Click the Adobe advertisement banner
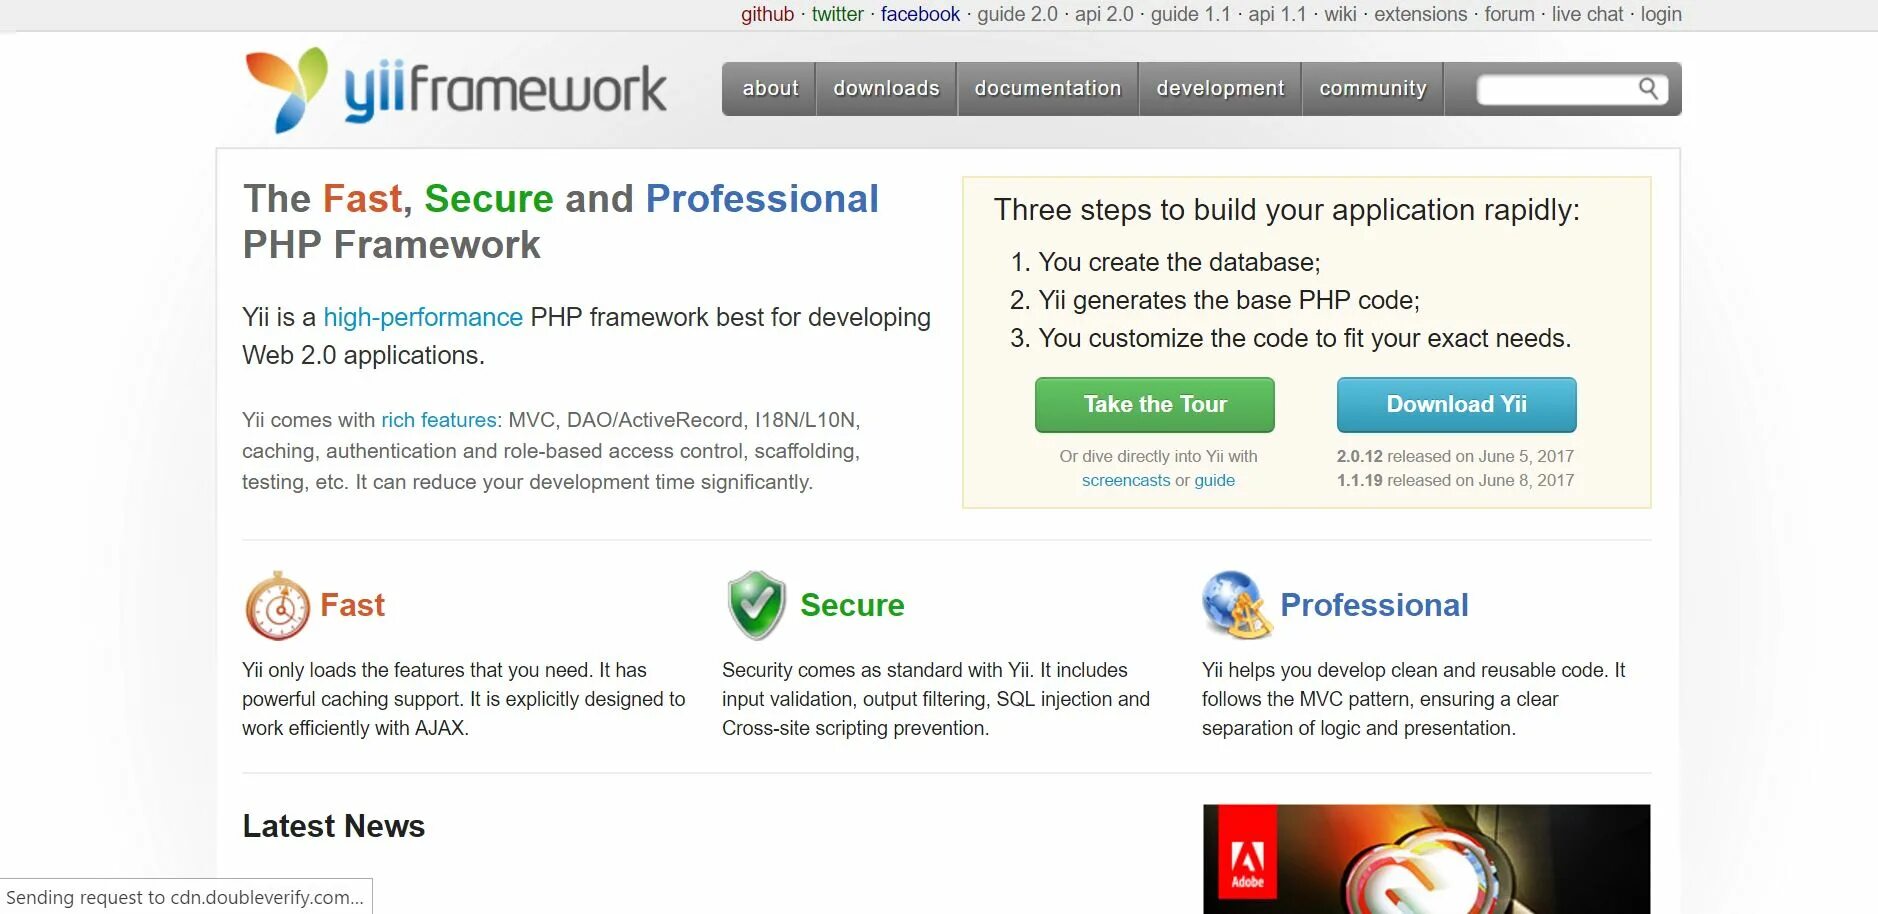1878x914 pixels. (1426, 859)
